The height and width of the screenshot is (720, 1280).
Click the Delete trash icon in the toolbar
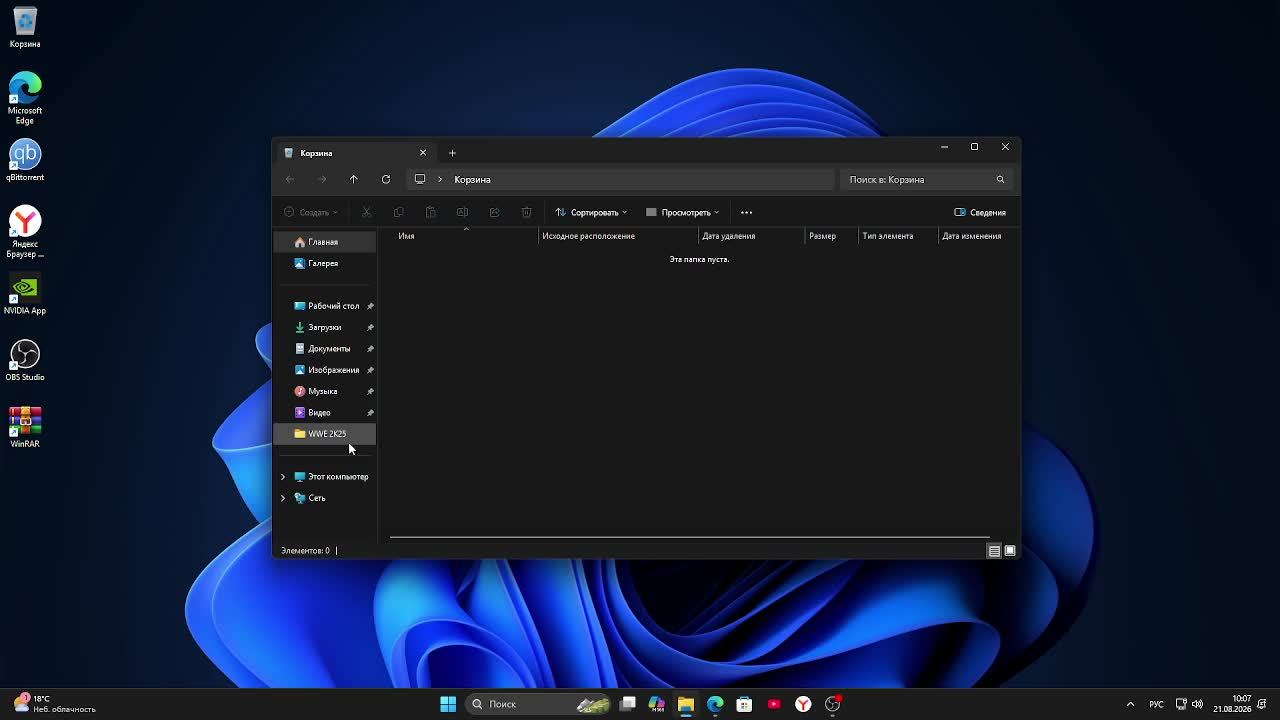tap(527, 212)
